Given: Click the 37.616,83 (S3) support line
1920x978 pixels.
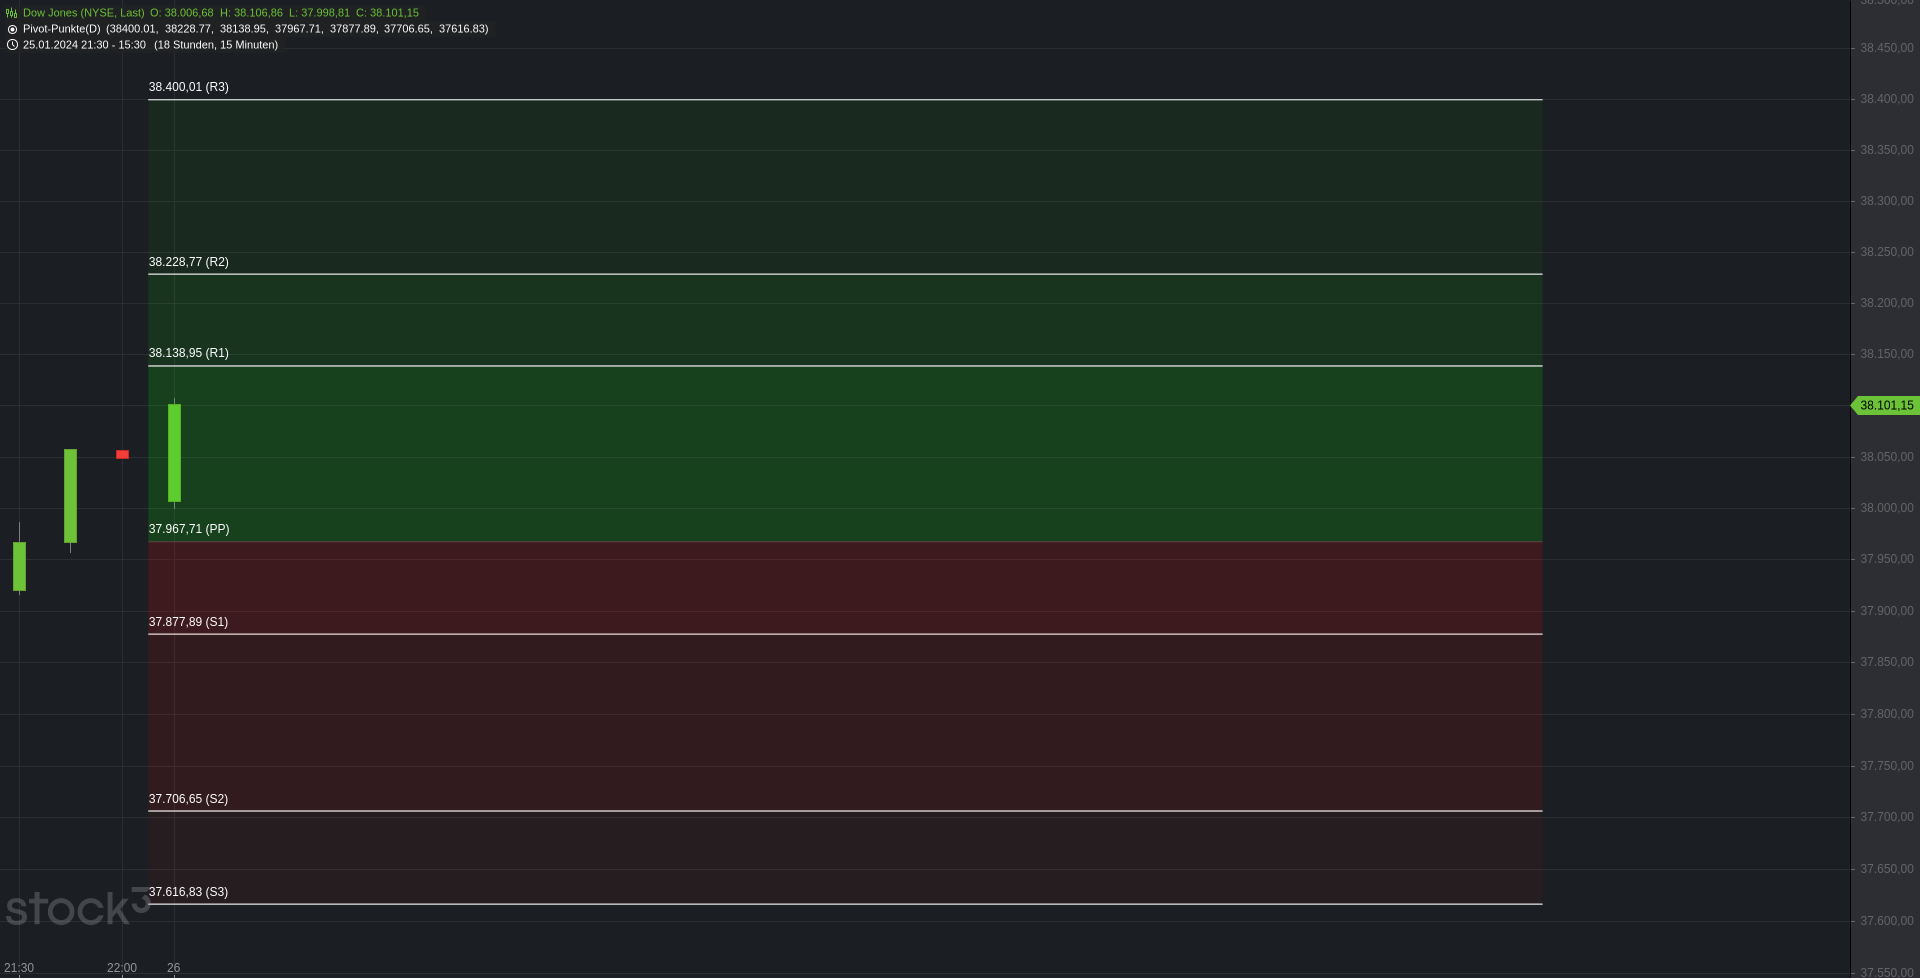Looking at the screenshot, I should (x=845, y=904).
